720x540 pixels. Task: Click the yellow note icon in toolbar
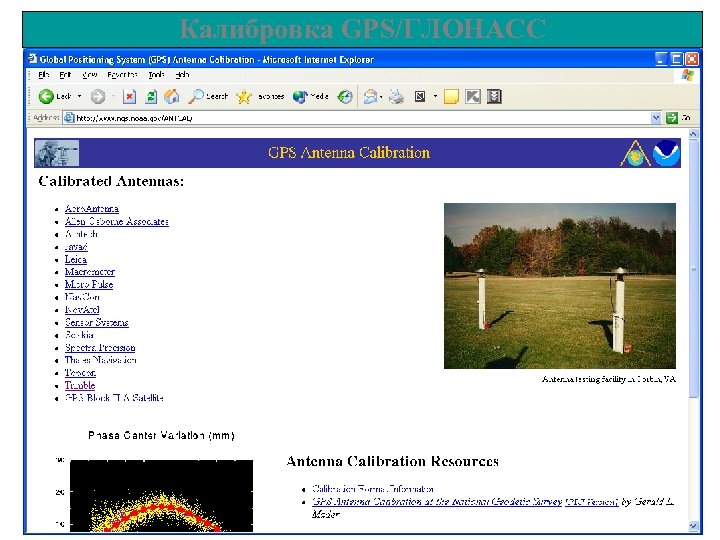click(451, 96)
